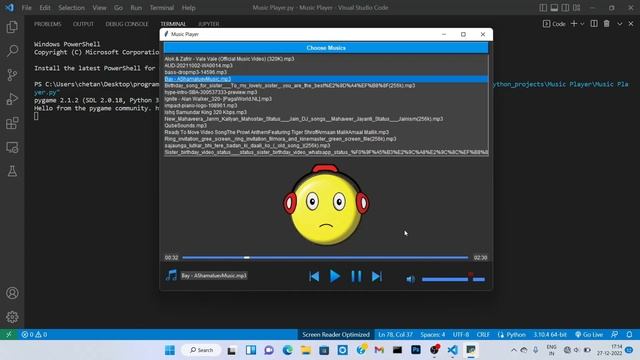
Task: Pause the current song
Action: (x=356, y=276)
